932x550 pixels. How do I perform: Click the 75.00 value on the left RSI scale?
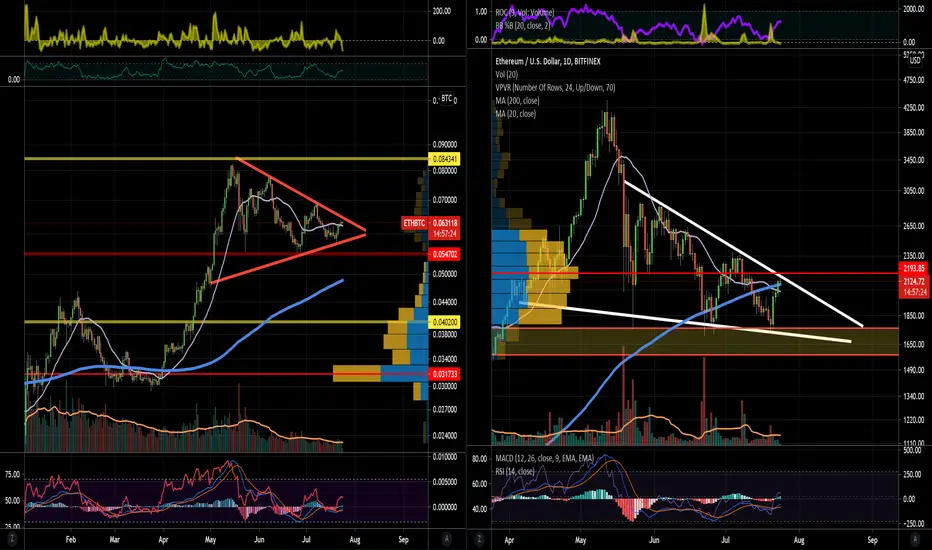point(12,474)
